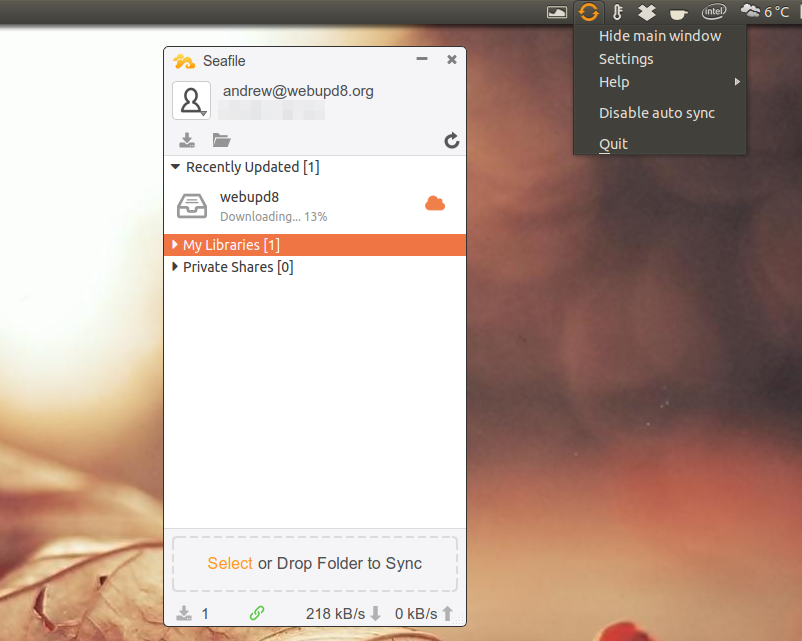Click the download tasks icon in status bar
Screen dimensions: 802x641
[184, 613]
